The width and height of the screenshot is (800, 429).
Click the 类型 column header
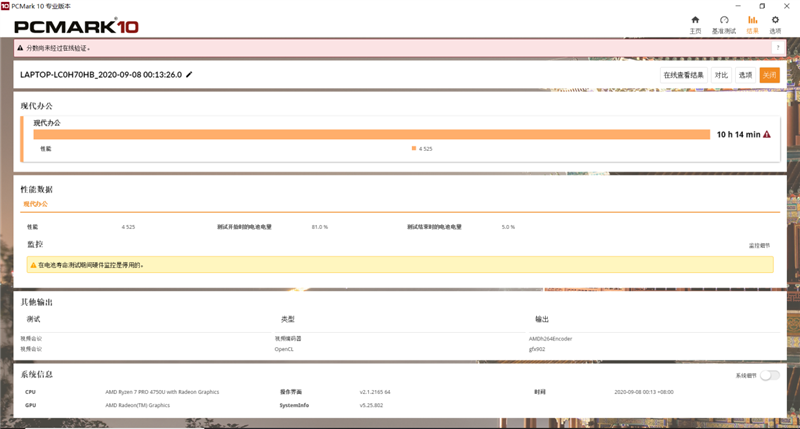click(288, 319)
